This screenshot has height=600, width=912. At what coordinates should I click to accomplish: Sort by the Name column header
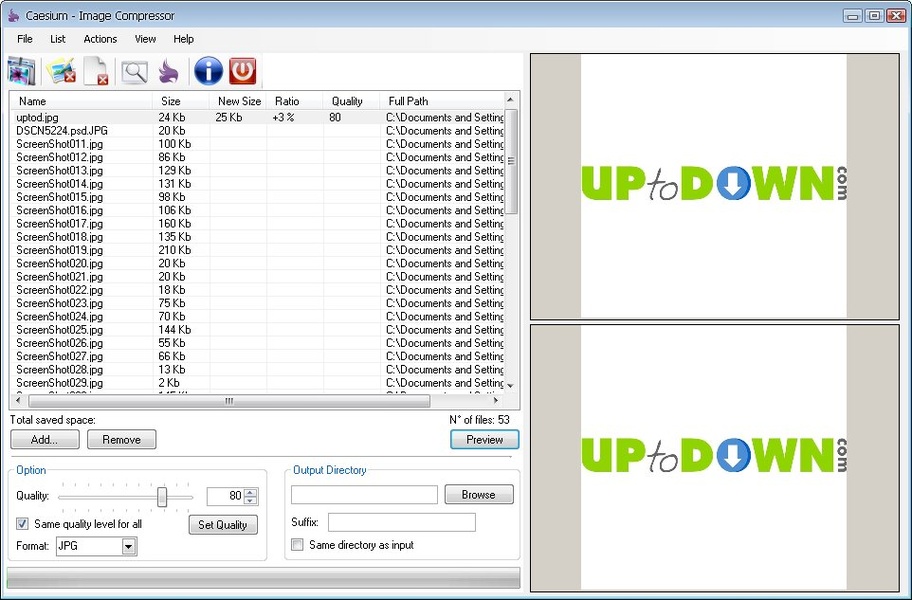(82, 101)
